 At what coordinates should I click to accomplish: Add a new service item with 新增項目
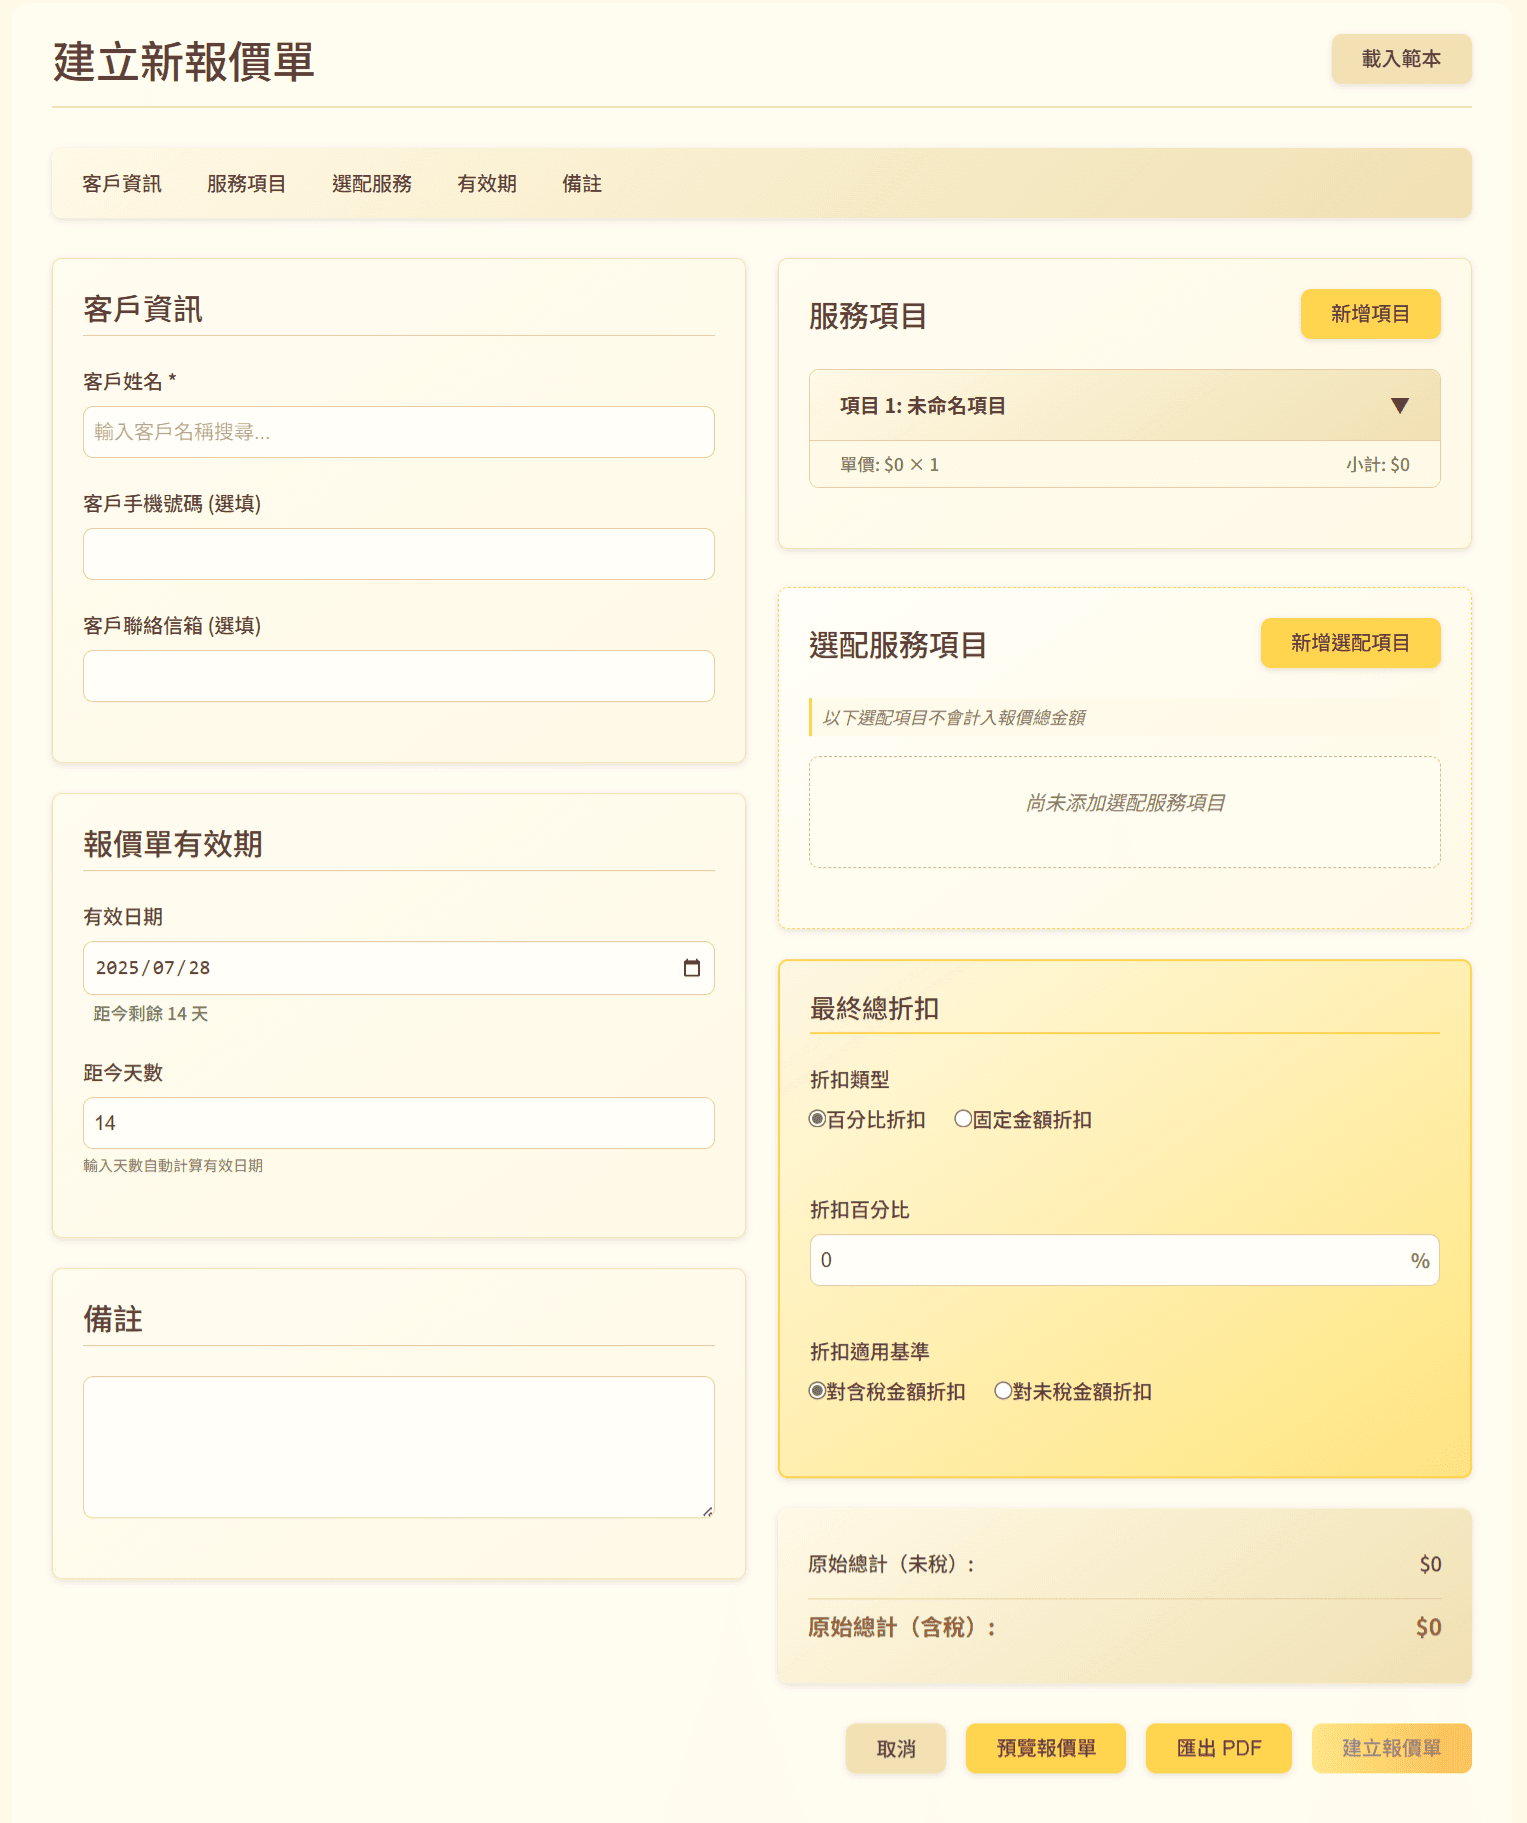click(1369, 314)
